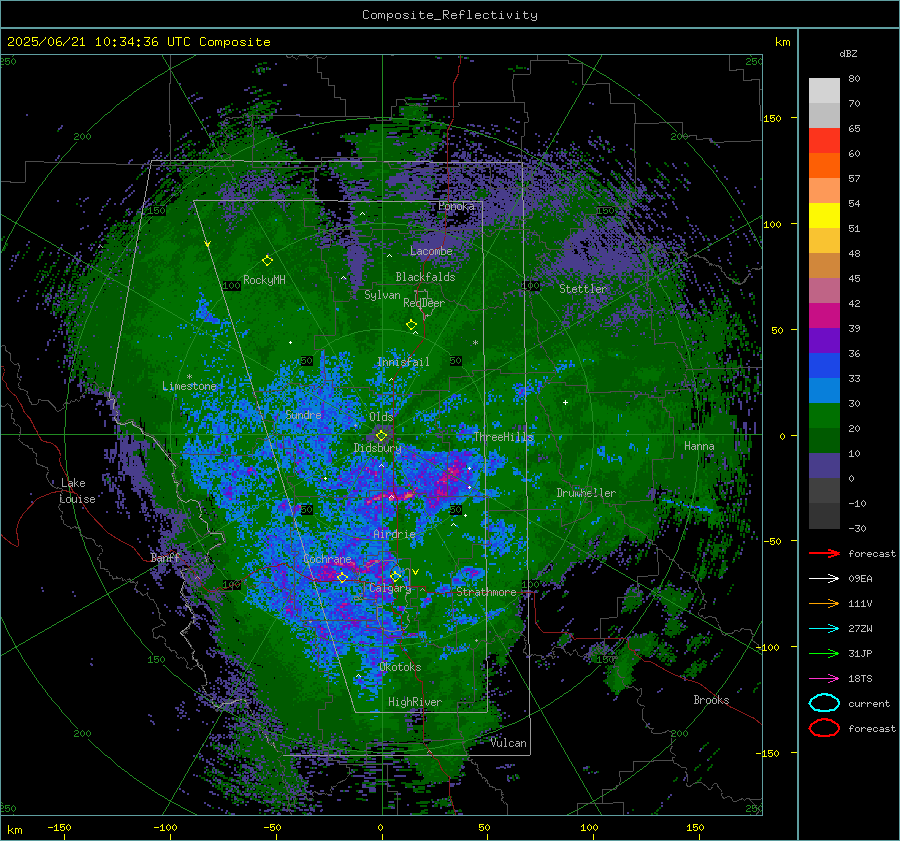Click the Blackfalds city label
Screen dimensions: 900x841
tap(425, 277)
